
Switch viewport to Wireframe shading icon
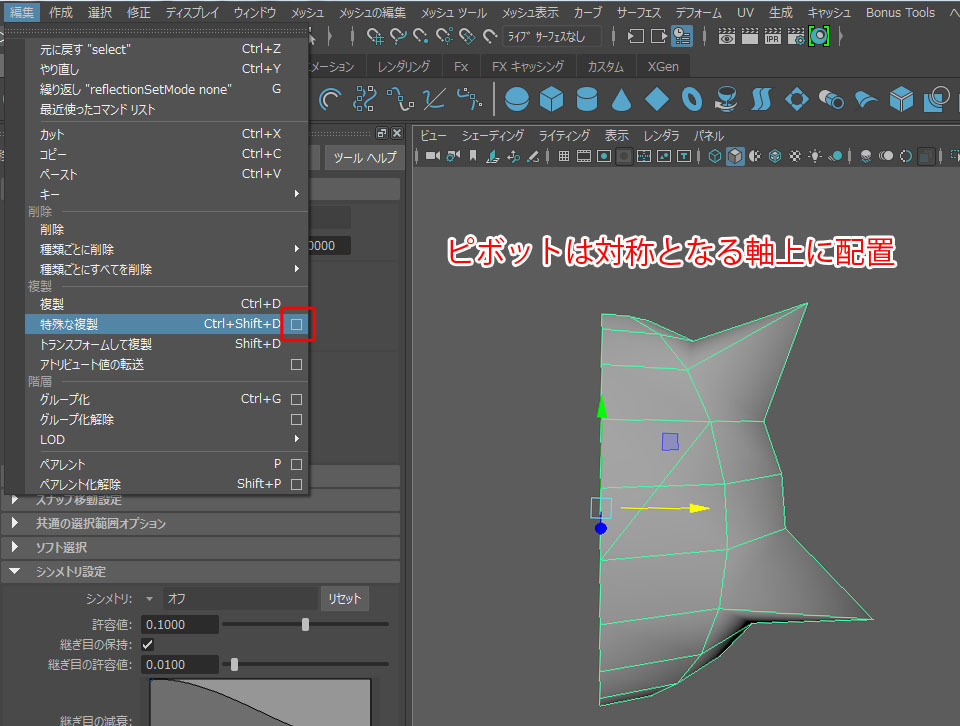tap(714, 156)
